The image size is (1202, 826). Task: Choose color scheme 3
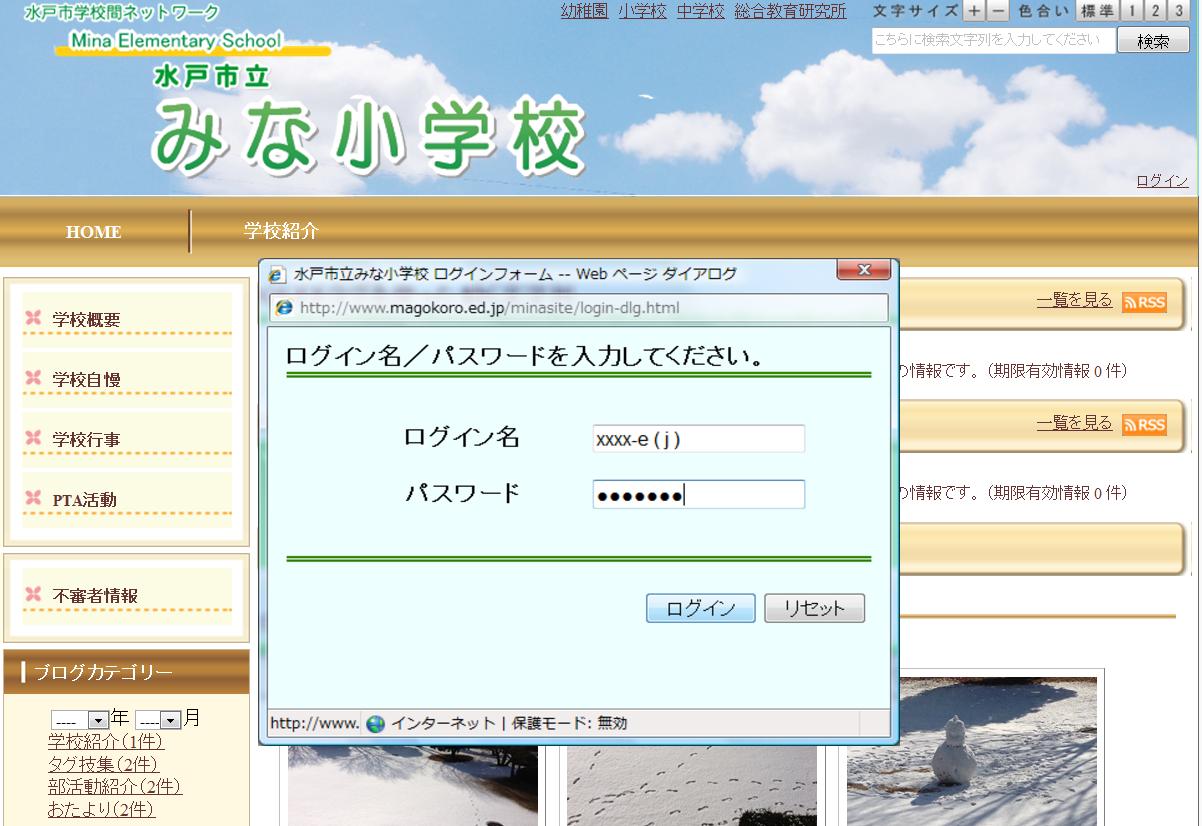[1180, 11]
